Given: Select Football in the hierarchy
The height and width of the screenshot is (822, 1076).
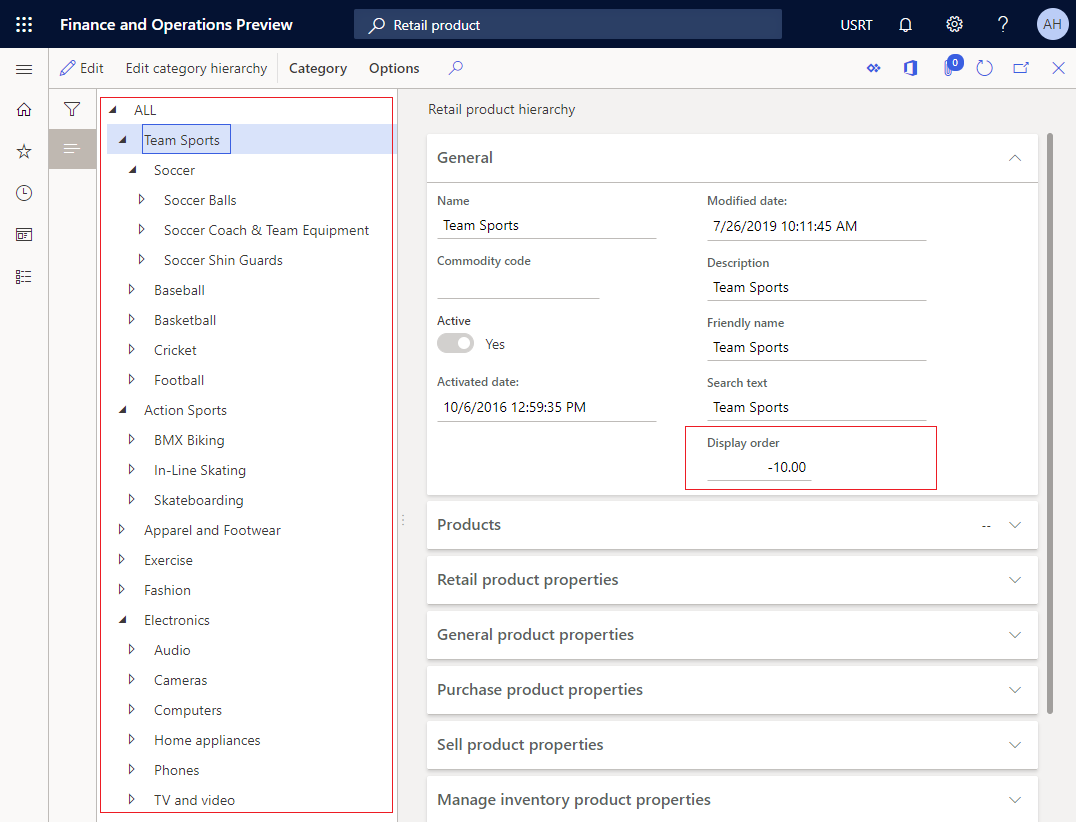Looking at the screenshot, I should click(x=179, y=380).
